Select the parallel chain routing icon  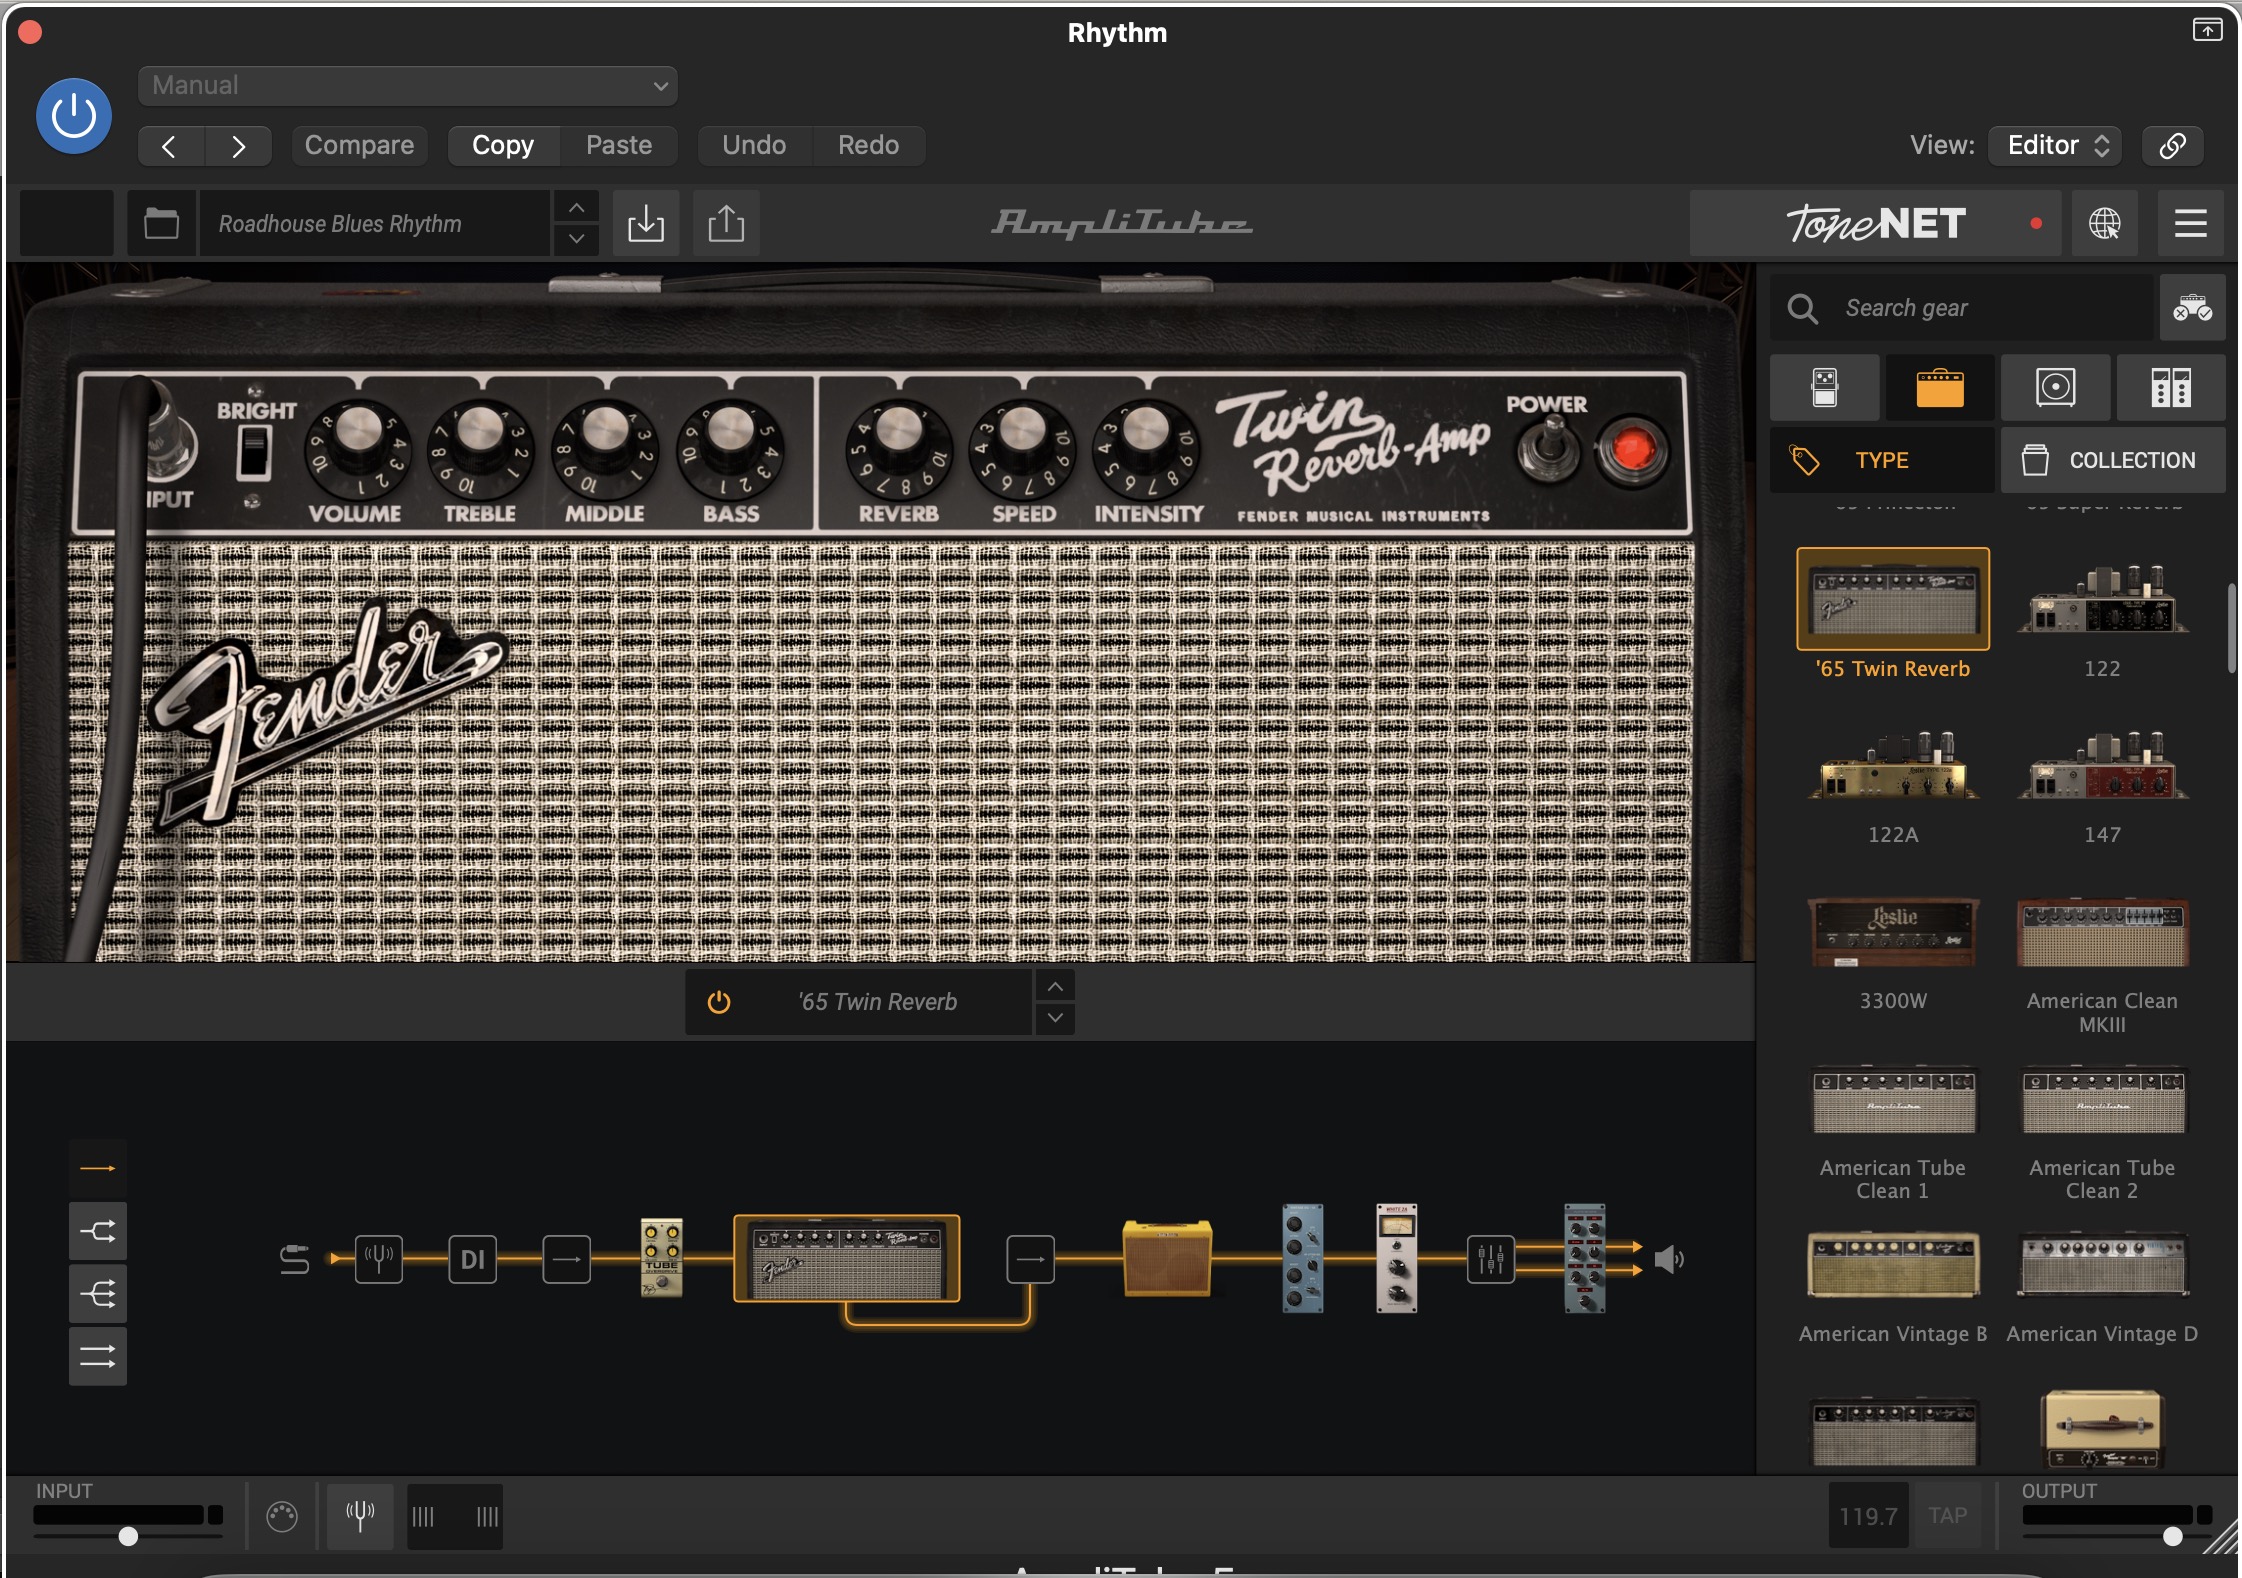point(97,1357)
